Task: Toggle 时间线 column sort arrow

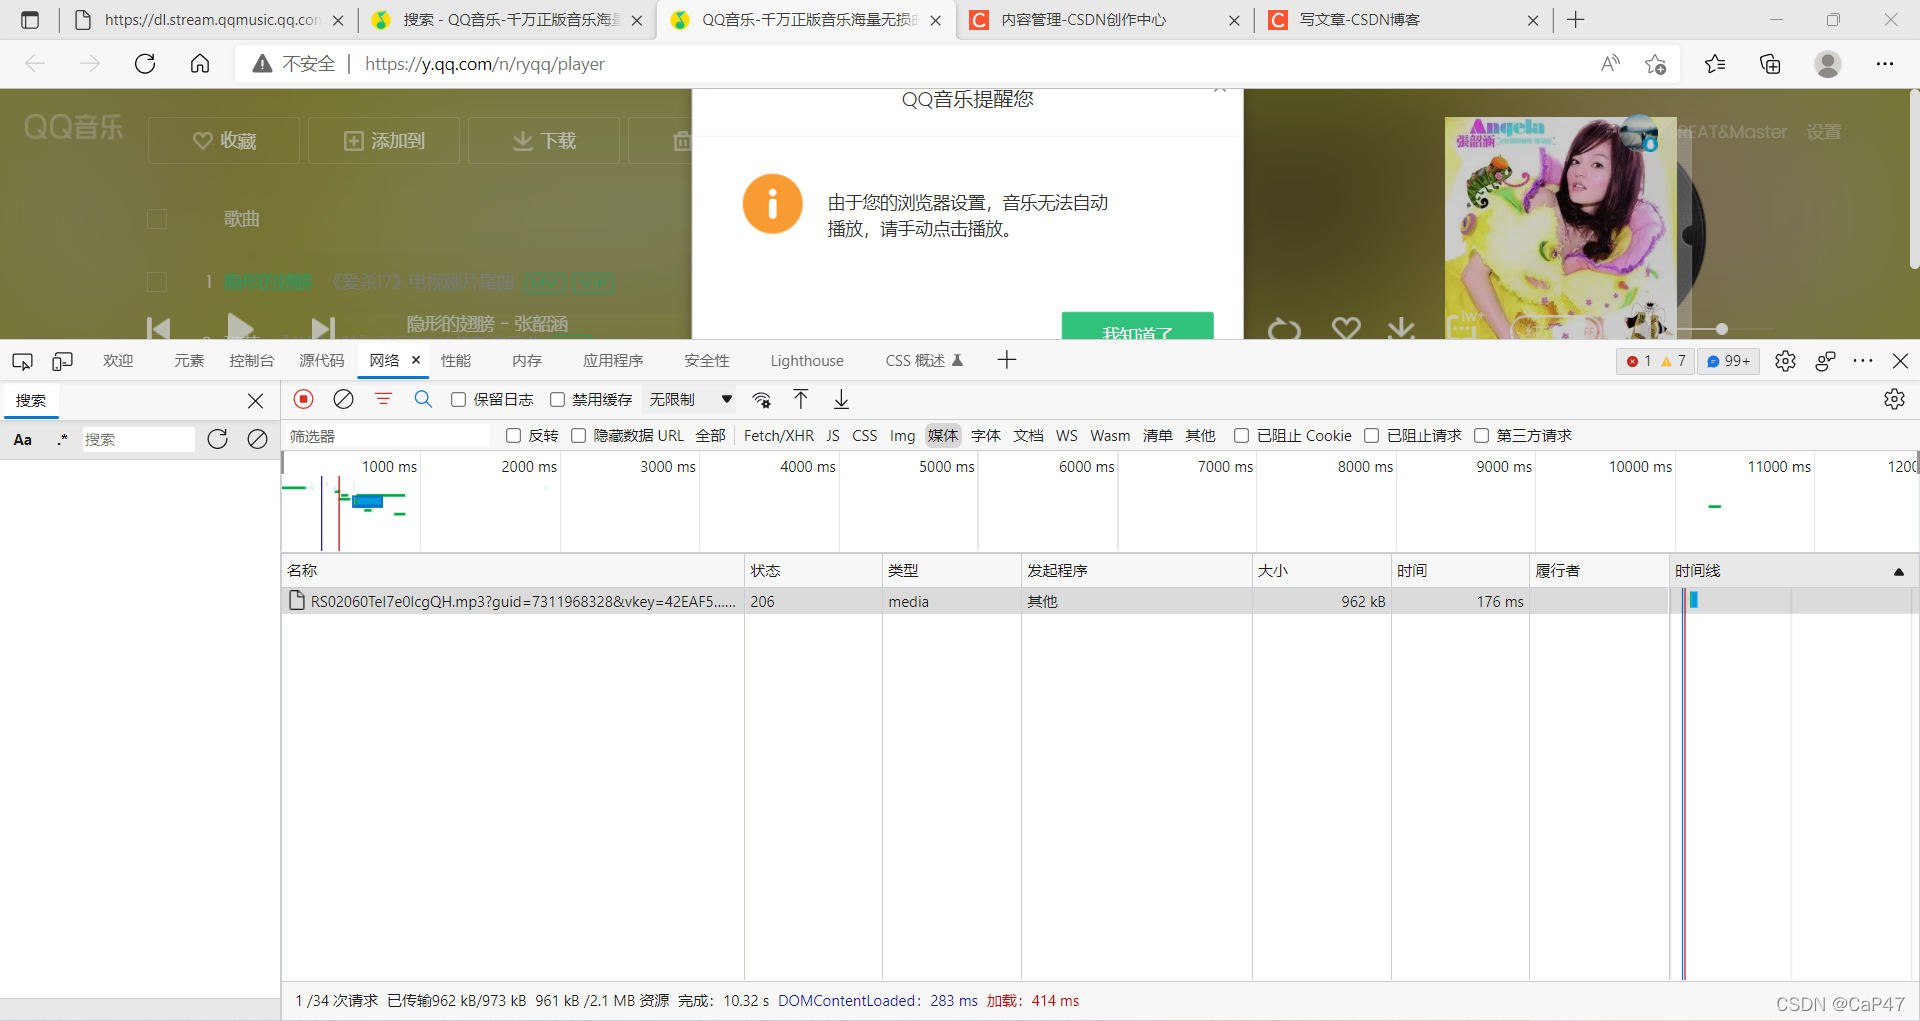Action: pyautogui.click(x=1898, y=572)
